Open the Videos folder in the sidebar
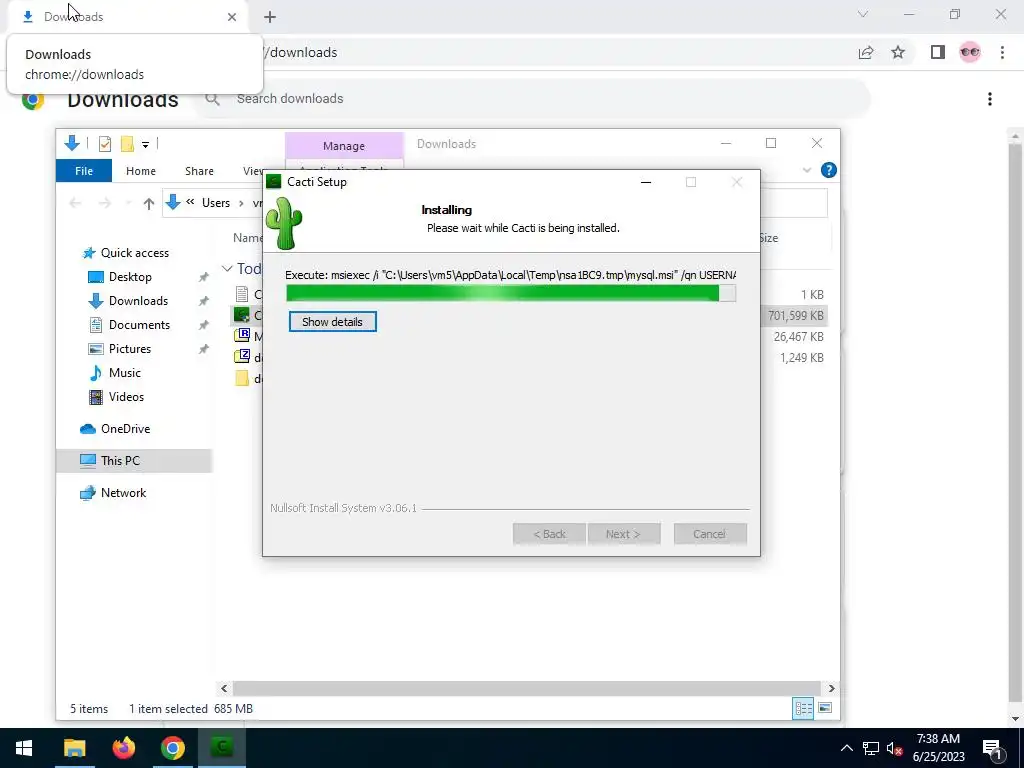 point(126,397)
